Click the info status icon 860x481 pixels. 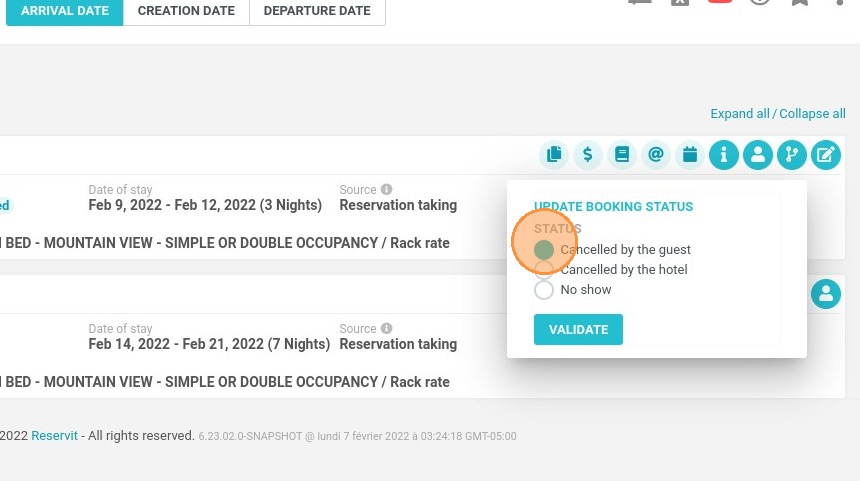724,155
